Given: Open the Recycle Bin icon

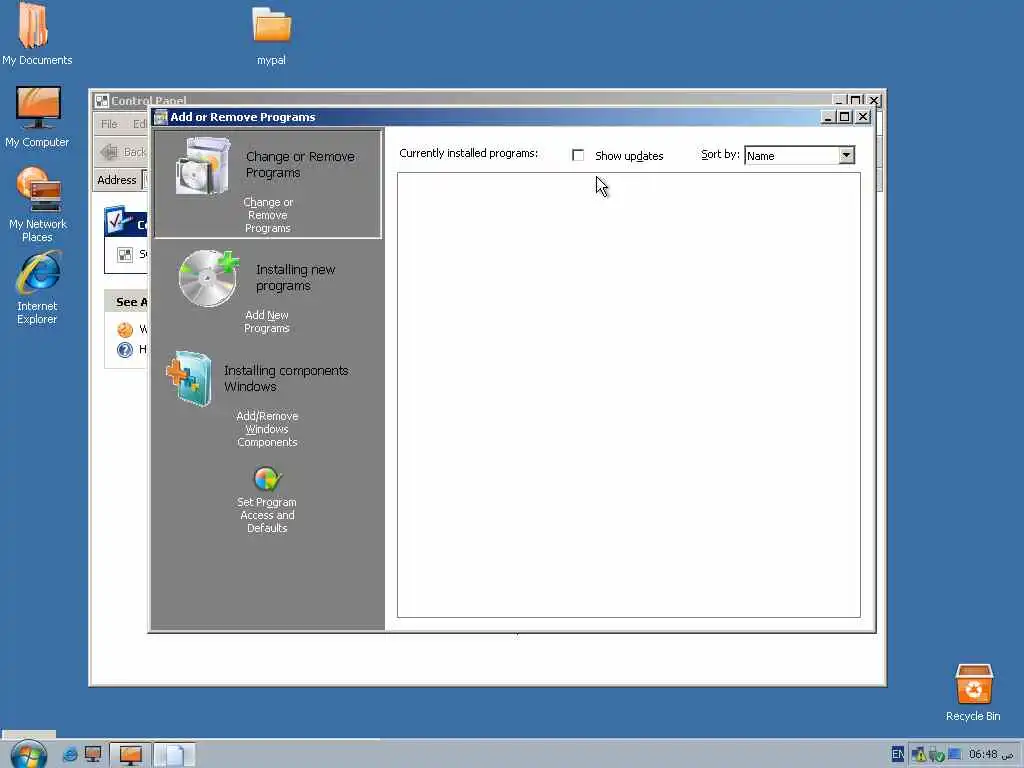Looking at the screenshot, I should click(x=973, y=684).
